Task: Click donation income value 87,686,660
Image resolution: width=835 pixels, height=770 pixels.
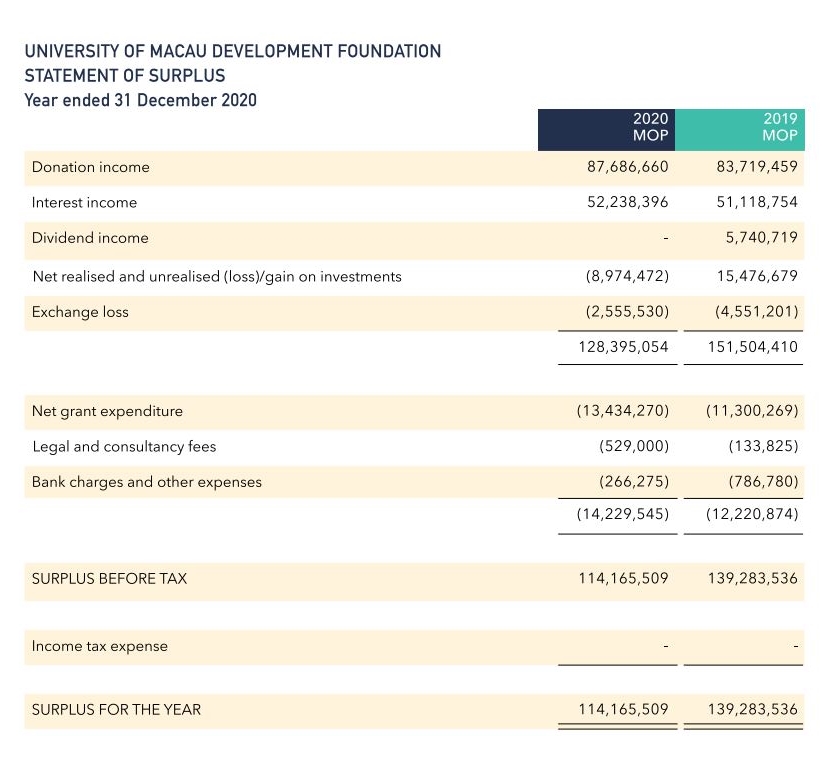Action: pos(627,167)
